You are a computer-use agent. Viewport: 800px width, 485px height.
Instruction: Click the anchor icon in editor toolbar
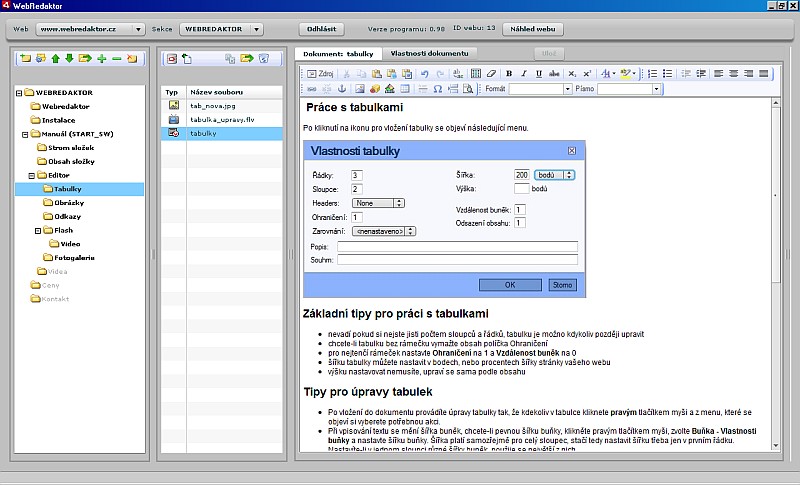point(340,89)
